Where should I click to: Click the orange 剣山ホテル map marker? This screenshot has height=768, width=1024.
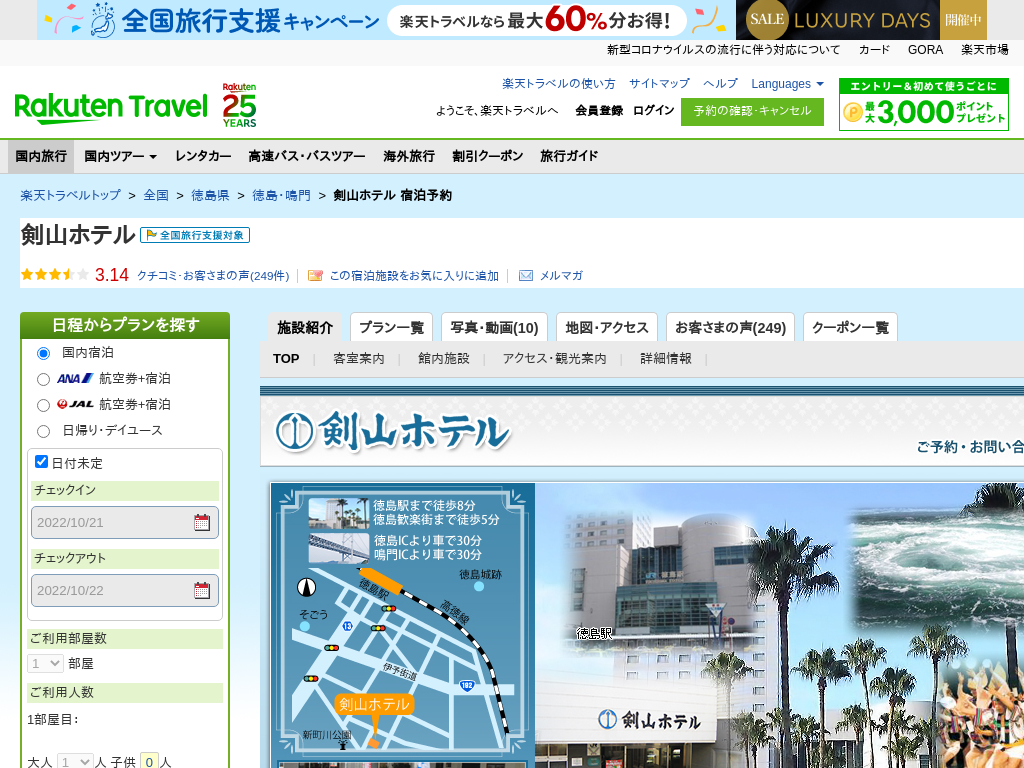point(374,704)
